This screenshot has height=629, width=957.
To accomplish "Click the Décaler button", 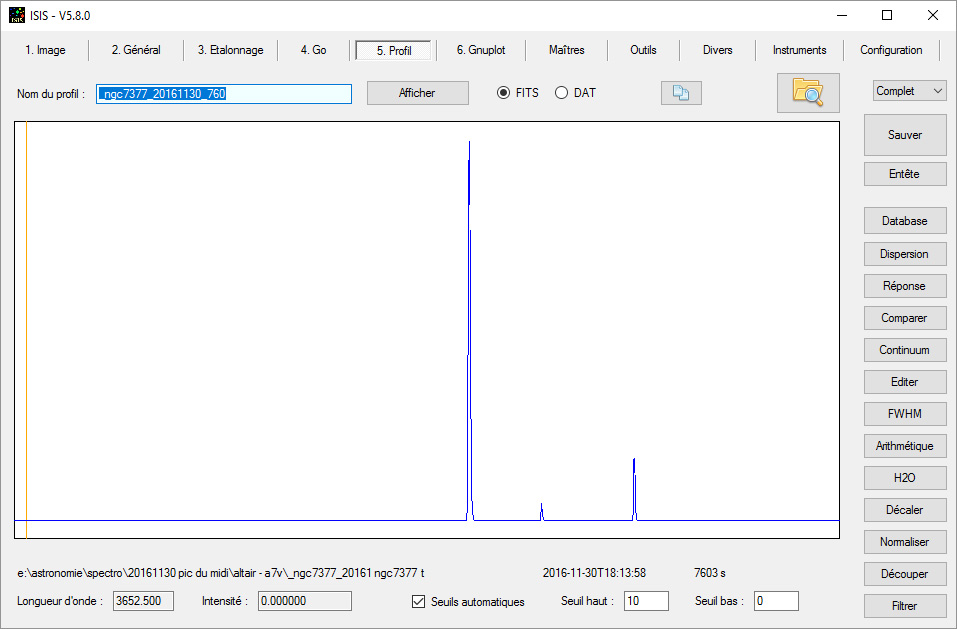I will point(905,510).
